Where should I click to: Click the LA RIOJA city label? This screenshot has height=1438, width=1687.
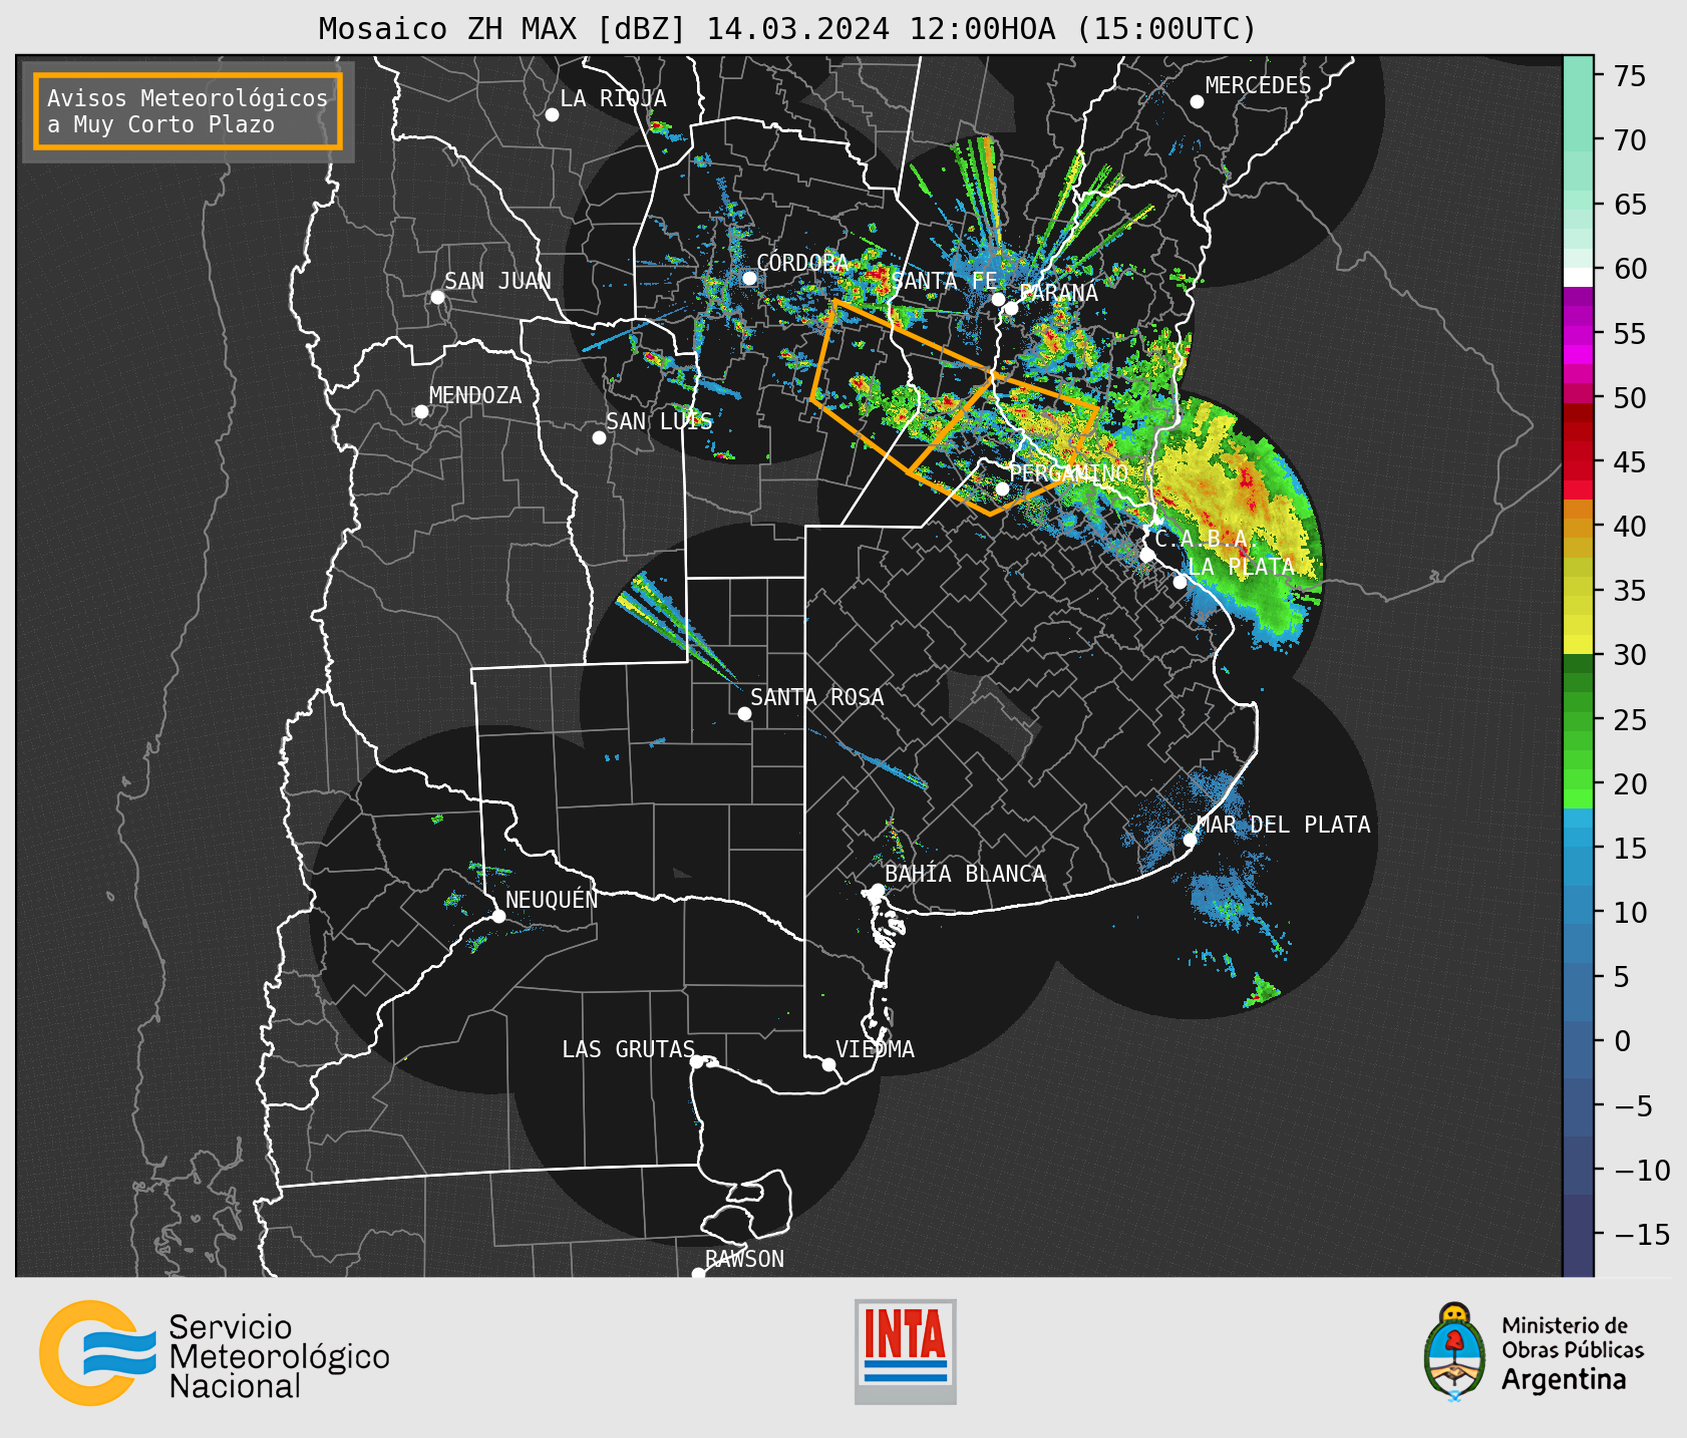point(613,98)
